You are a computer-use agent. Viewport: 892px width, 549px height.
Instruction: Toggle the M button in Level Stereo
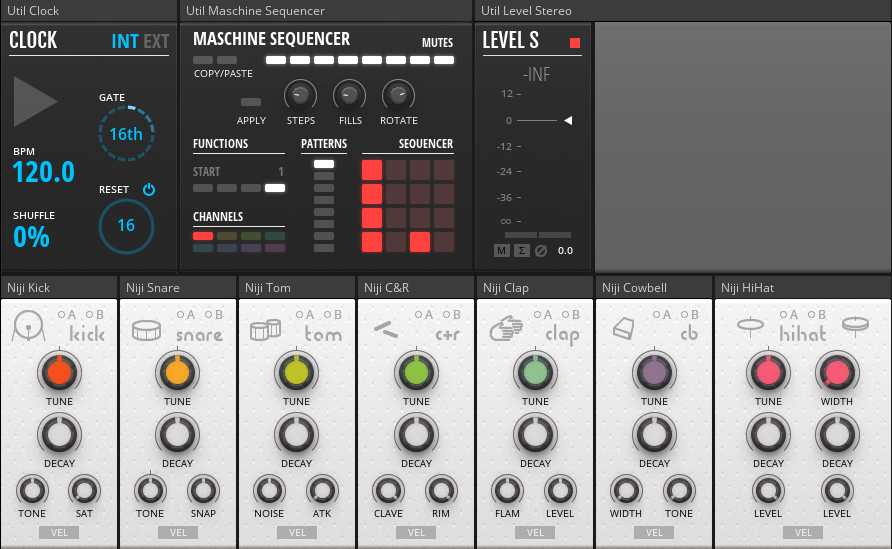click(501, 251)
